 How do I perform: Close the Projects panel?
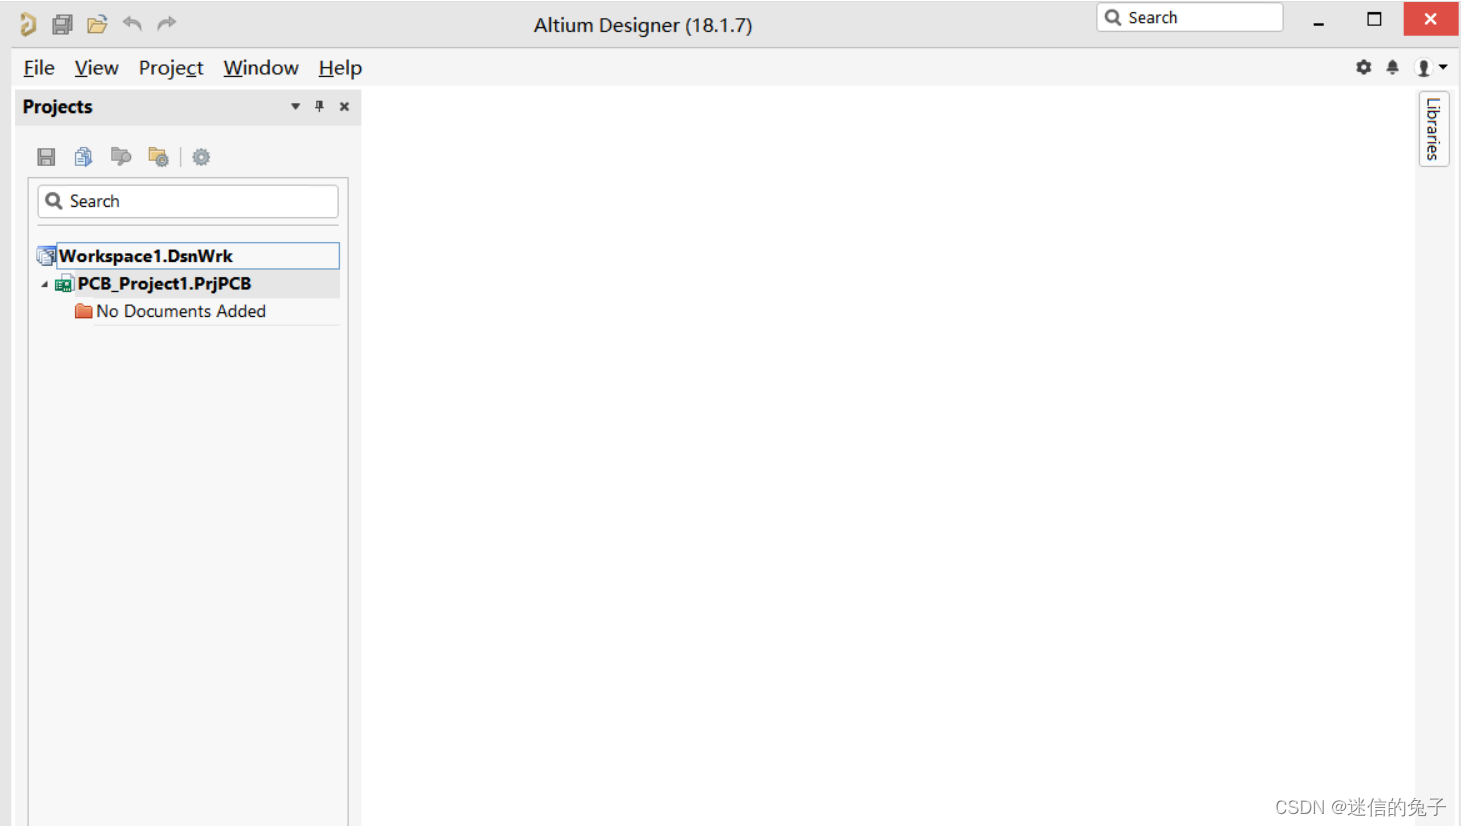click(344, 106)
